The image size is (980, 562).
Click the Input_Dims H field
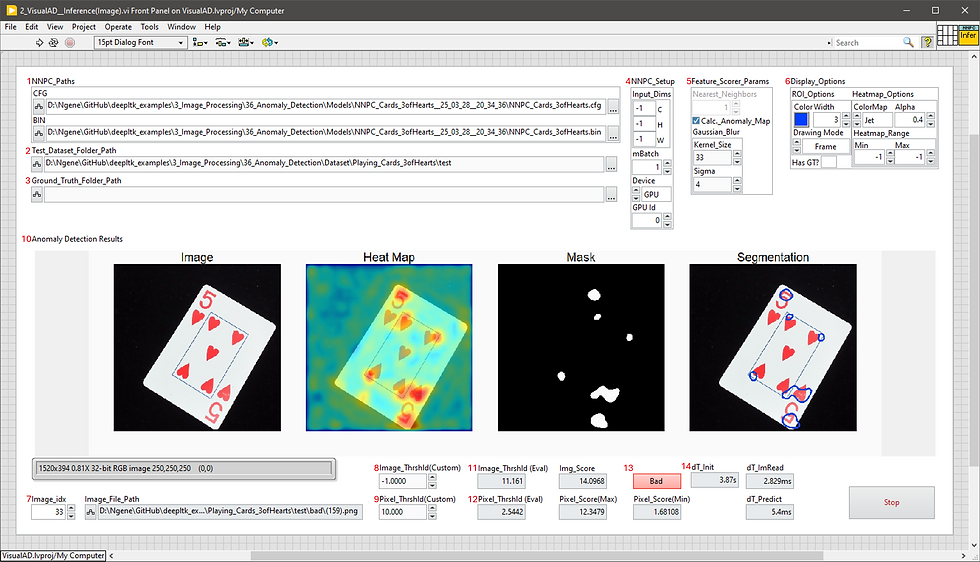click(644, 124)
